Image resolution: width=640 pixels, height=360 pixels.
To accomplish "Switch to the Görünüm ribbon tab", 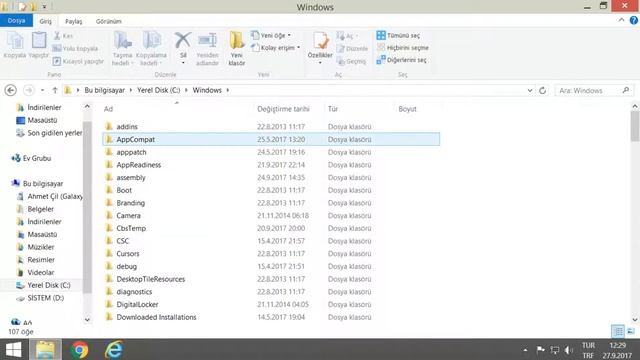I will [109, 21].
